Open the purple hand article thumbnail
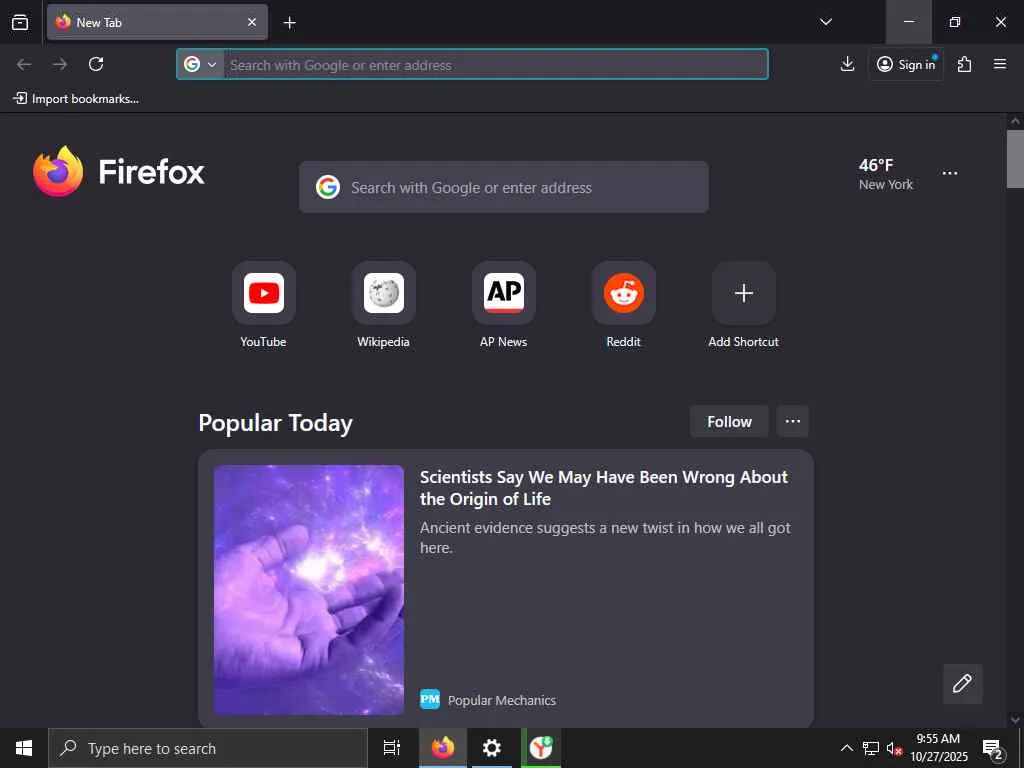1024x768 pixels. (x=309, y=590)
